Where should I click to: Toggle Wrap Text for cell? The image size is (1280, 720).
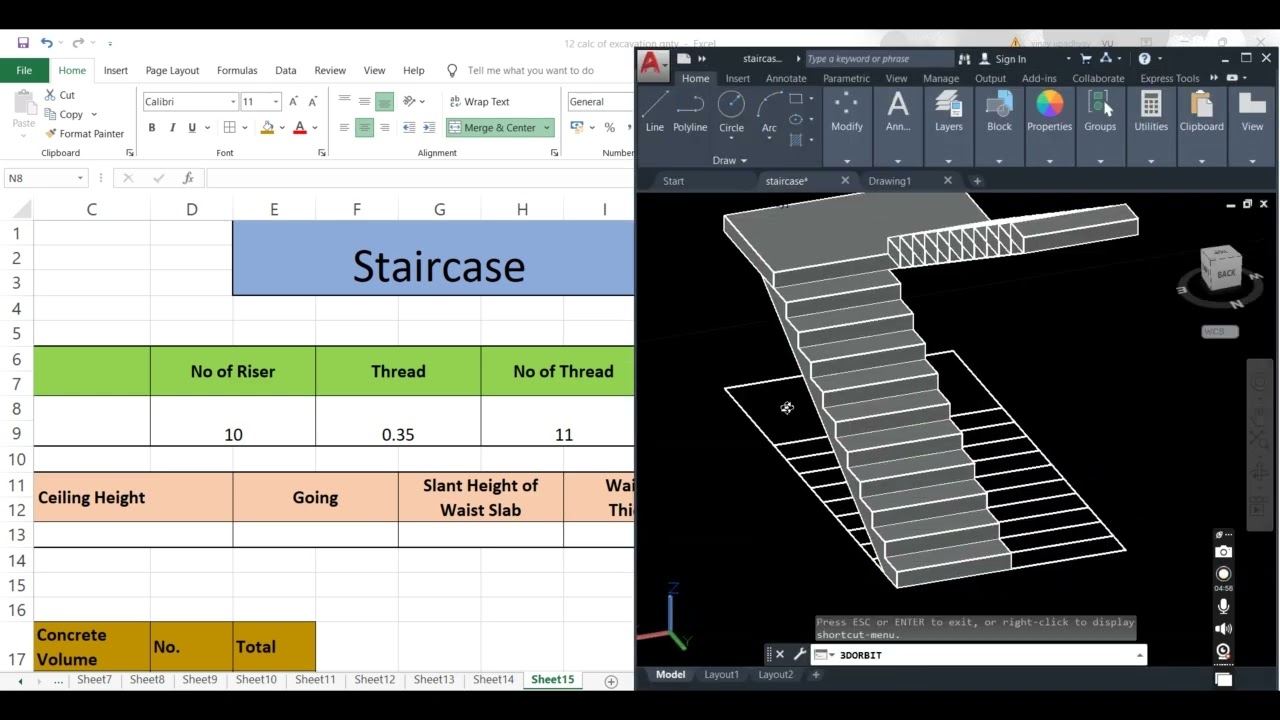478,102
